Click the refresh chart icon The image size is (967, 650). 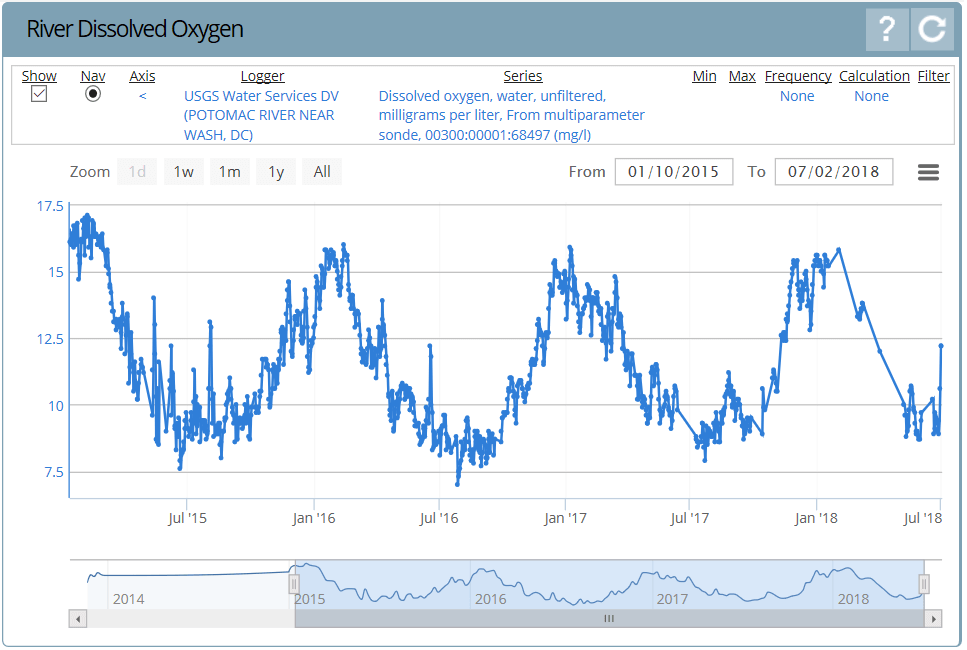(x=932, y=29)
